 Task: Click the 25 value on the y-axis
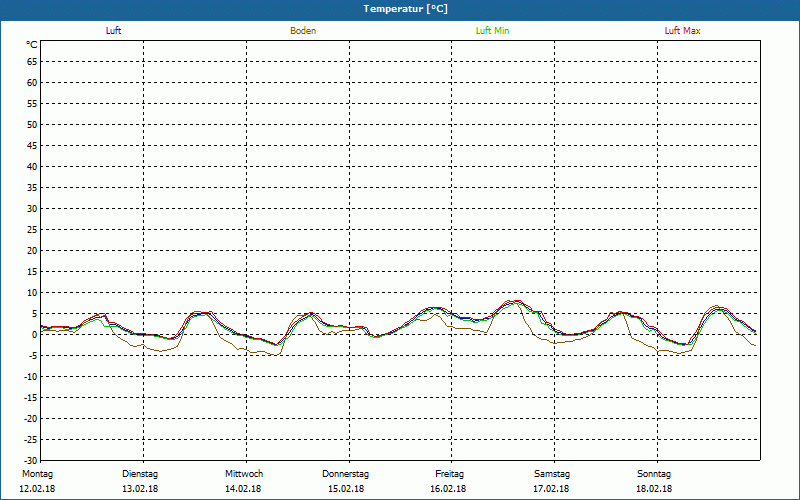[x=32, y=230]
